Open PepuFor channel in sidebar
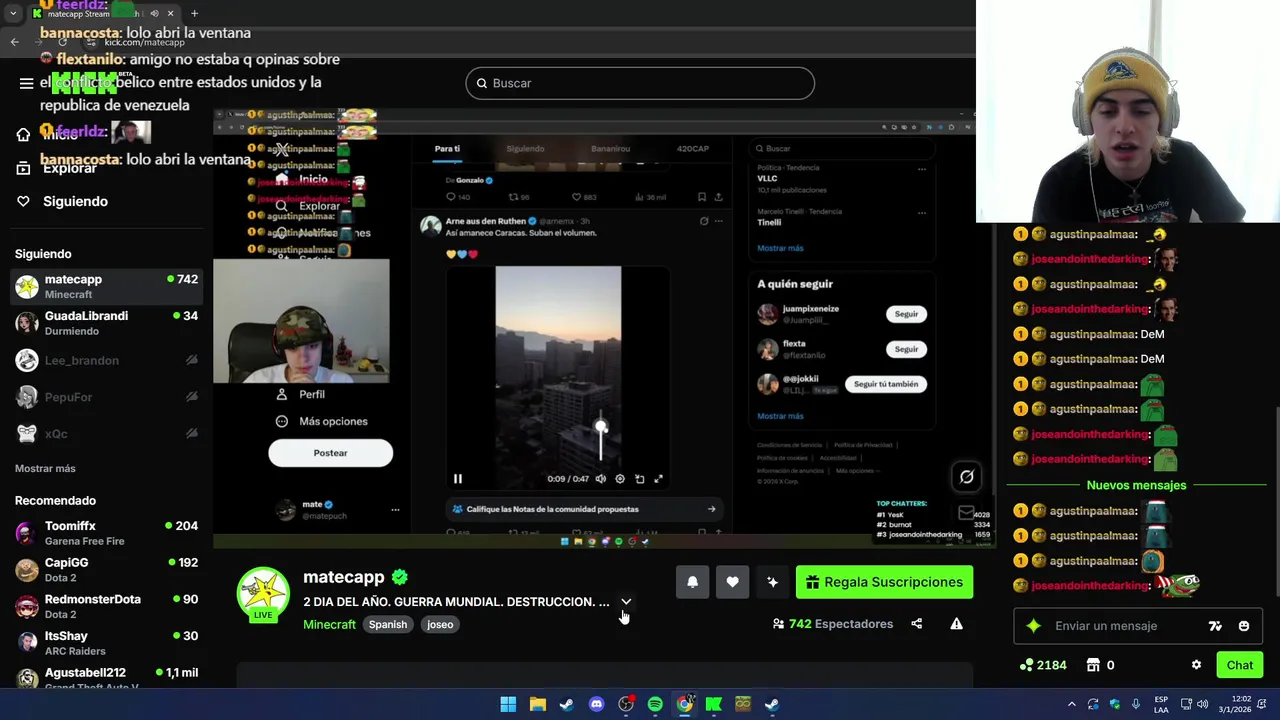This screenshot has height=720, width=1280. point(107,397)
